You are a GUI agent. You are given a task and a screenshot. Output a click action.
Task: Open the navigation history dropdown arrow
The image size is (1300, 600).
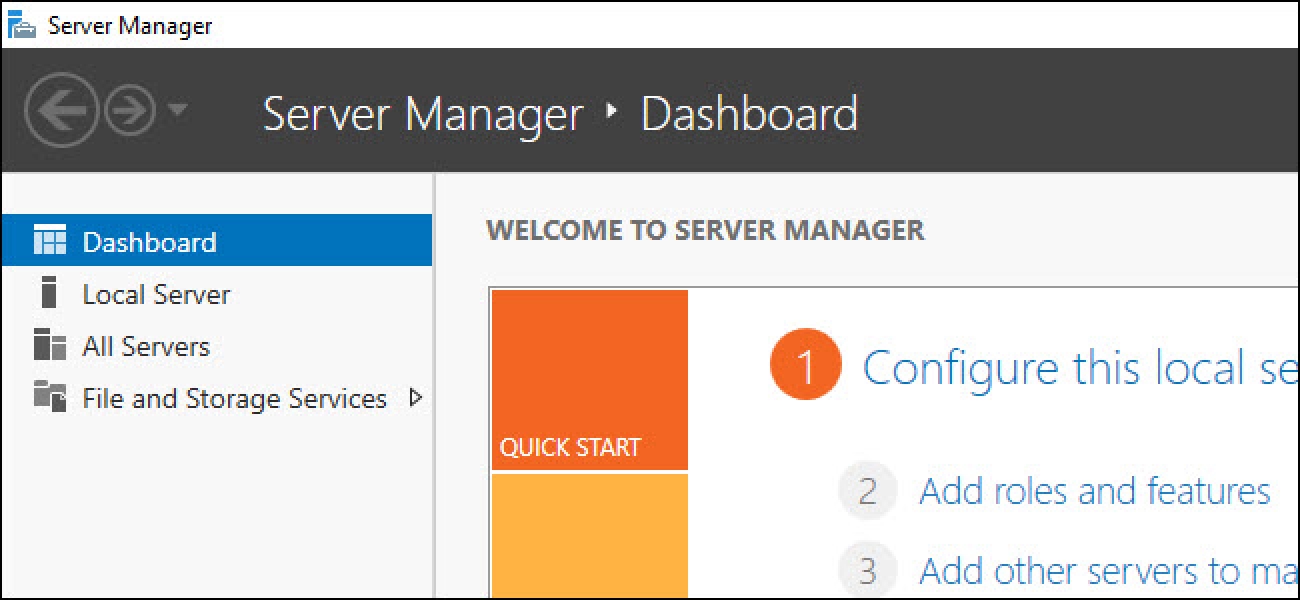coord(176,109)
